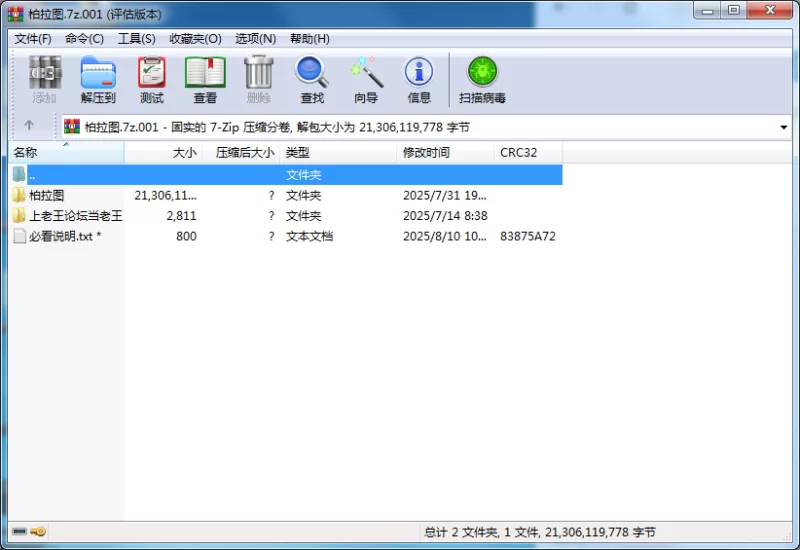Open the 收藏夹(O) menu
The height and width of the screenshot is (550, 800).
tap(195, 39)
